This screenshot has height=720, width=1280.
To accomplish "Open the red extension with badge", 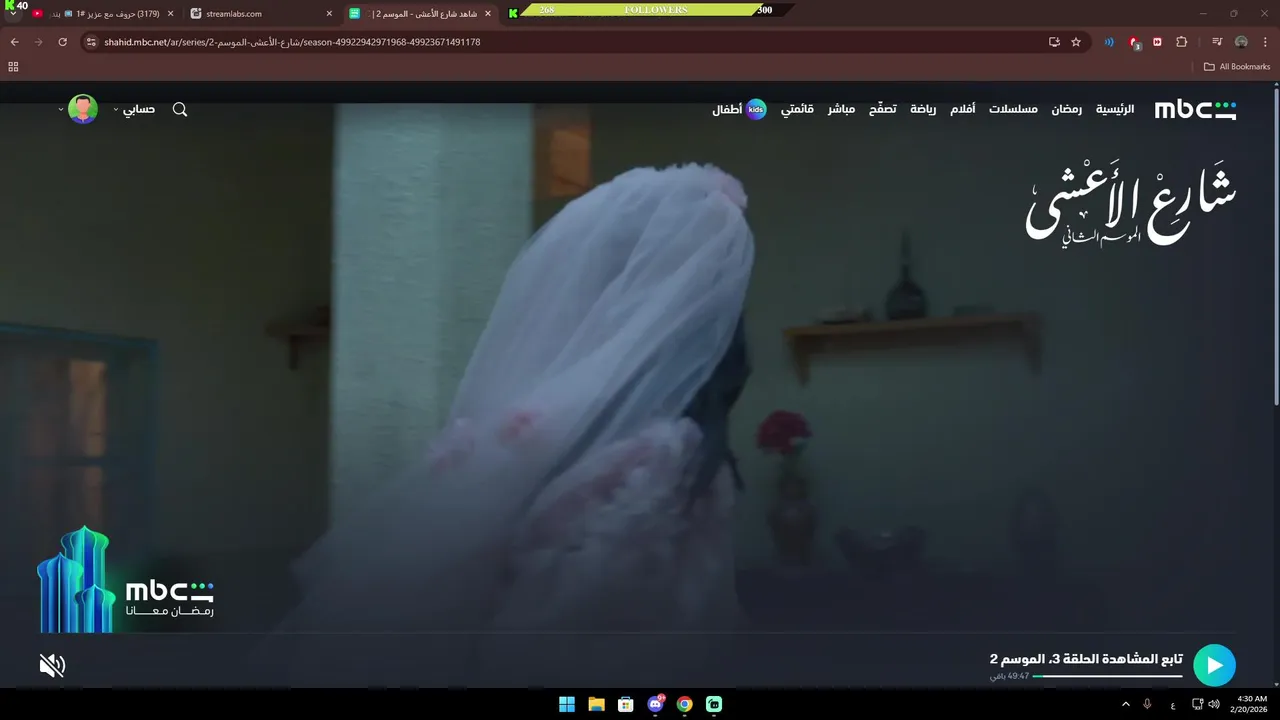I will 1134,42.
